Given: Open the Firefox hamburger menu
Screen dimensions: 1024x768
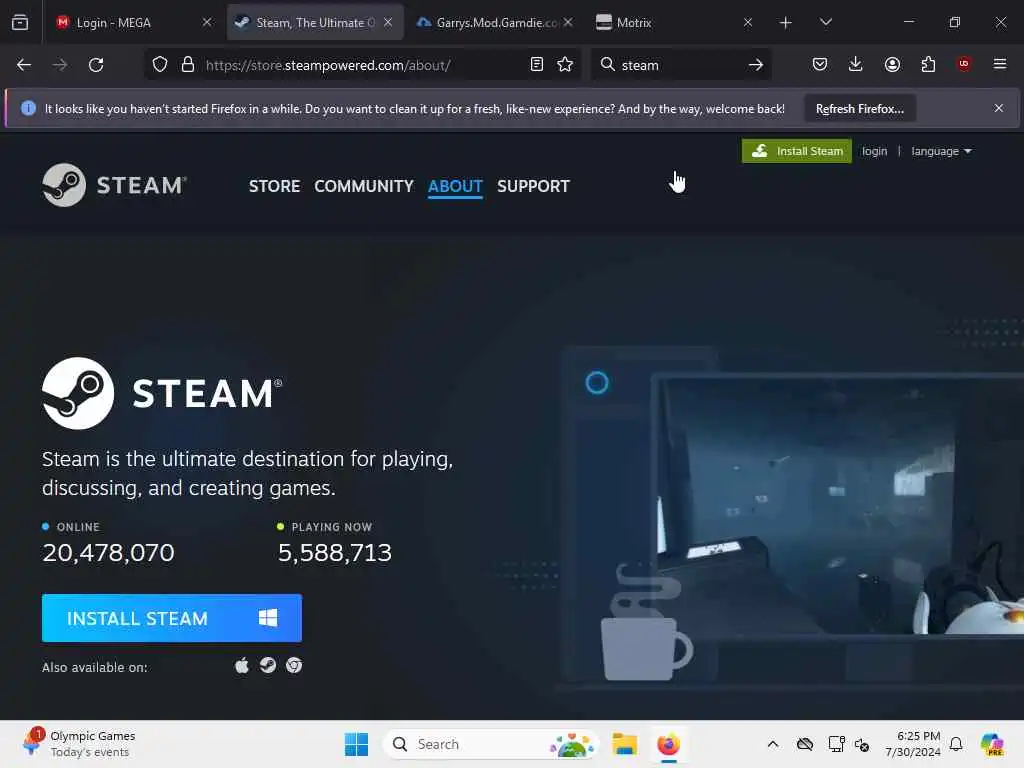Looking at the screenshot, I should click(1000, 64).
